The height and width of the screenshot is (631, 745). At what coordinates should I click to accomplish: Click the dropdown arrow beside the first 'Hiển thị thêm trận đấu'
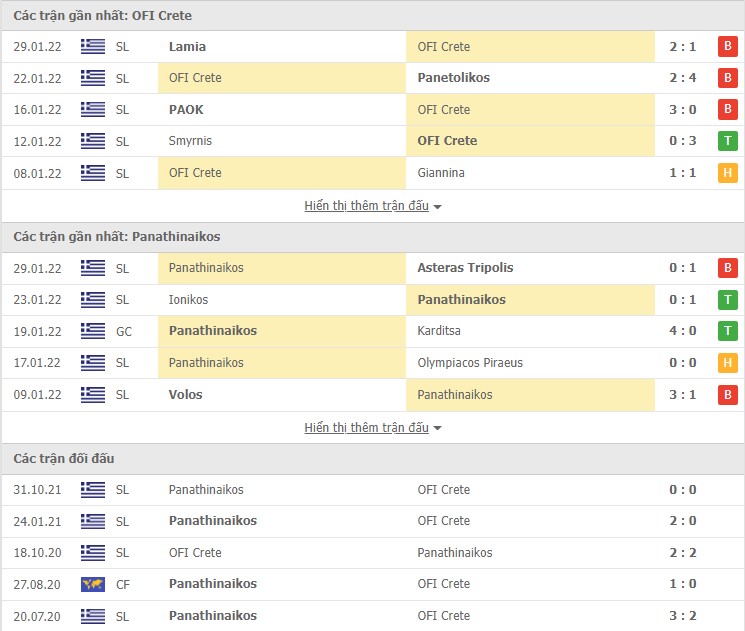pyautogui.click(x=438, y=207)
